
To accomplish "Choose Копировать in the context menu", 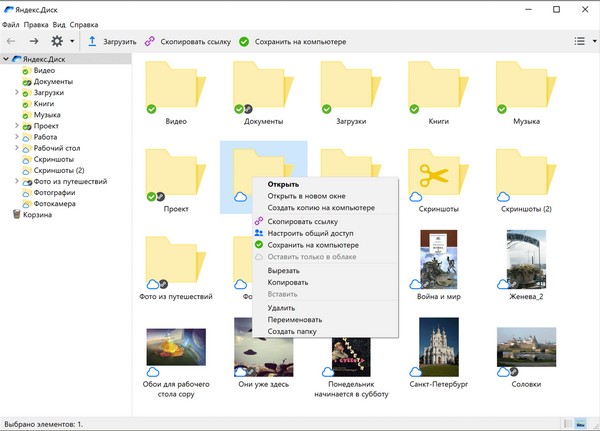I will coord(325,282).
